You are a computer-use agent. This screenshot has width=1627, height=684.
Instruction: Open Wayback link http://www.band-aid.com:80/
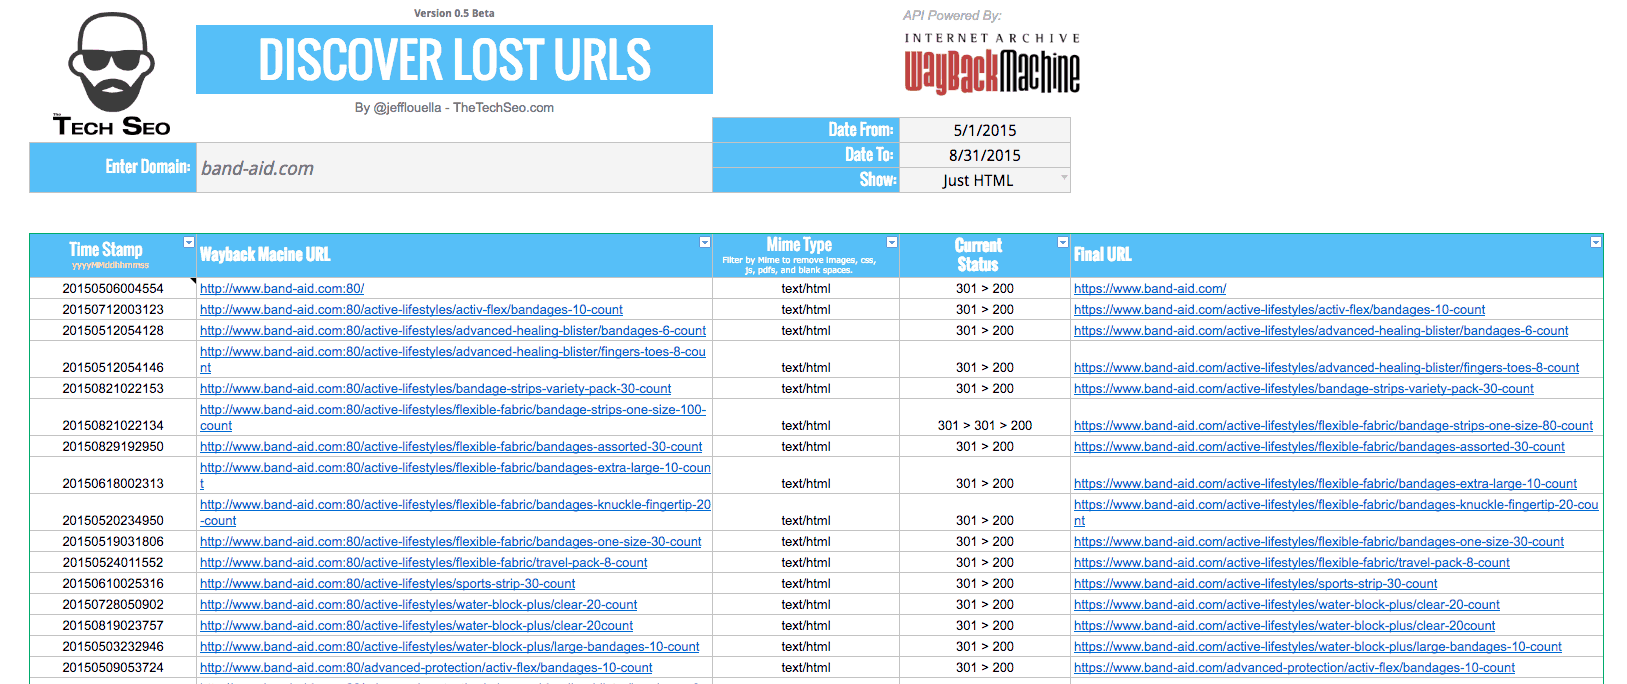[282, 289]
